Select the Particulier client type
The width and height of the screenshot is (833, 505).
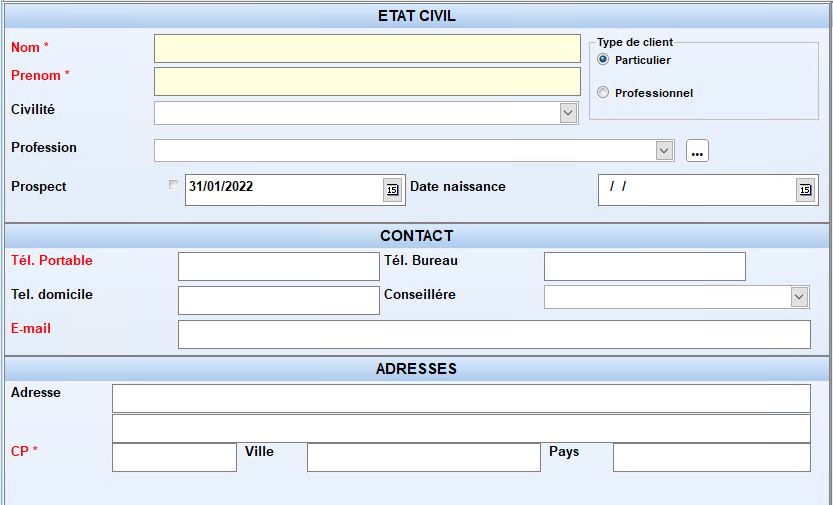[x=602, y=59]
